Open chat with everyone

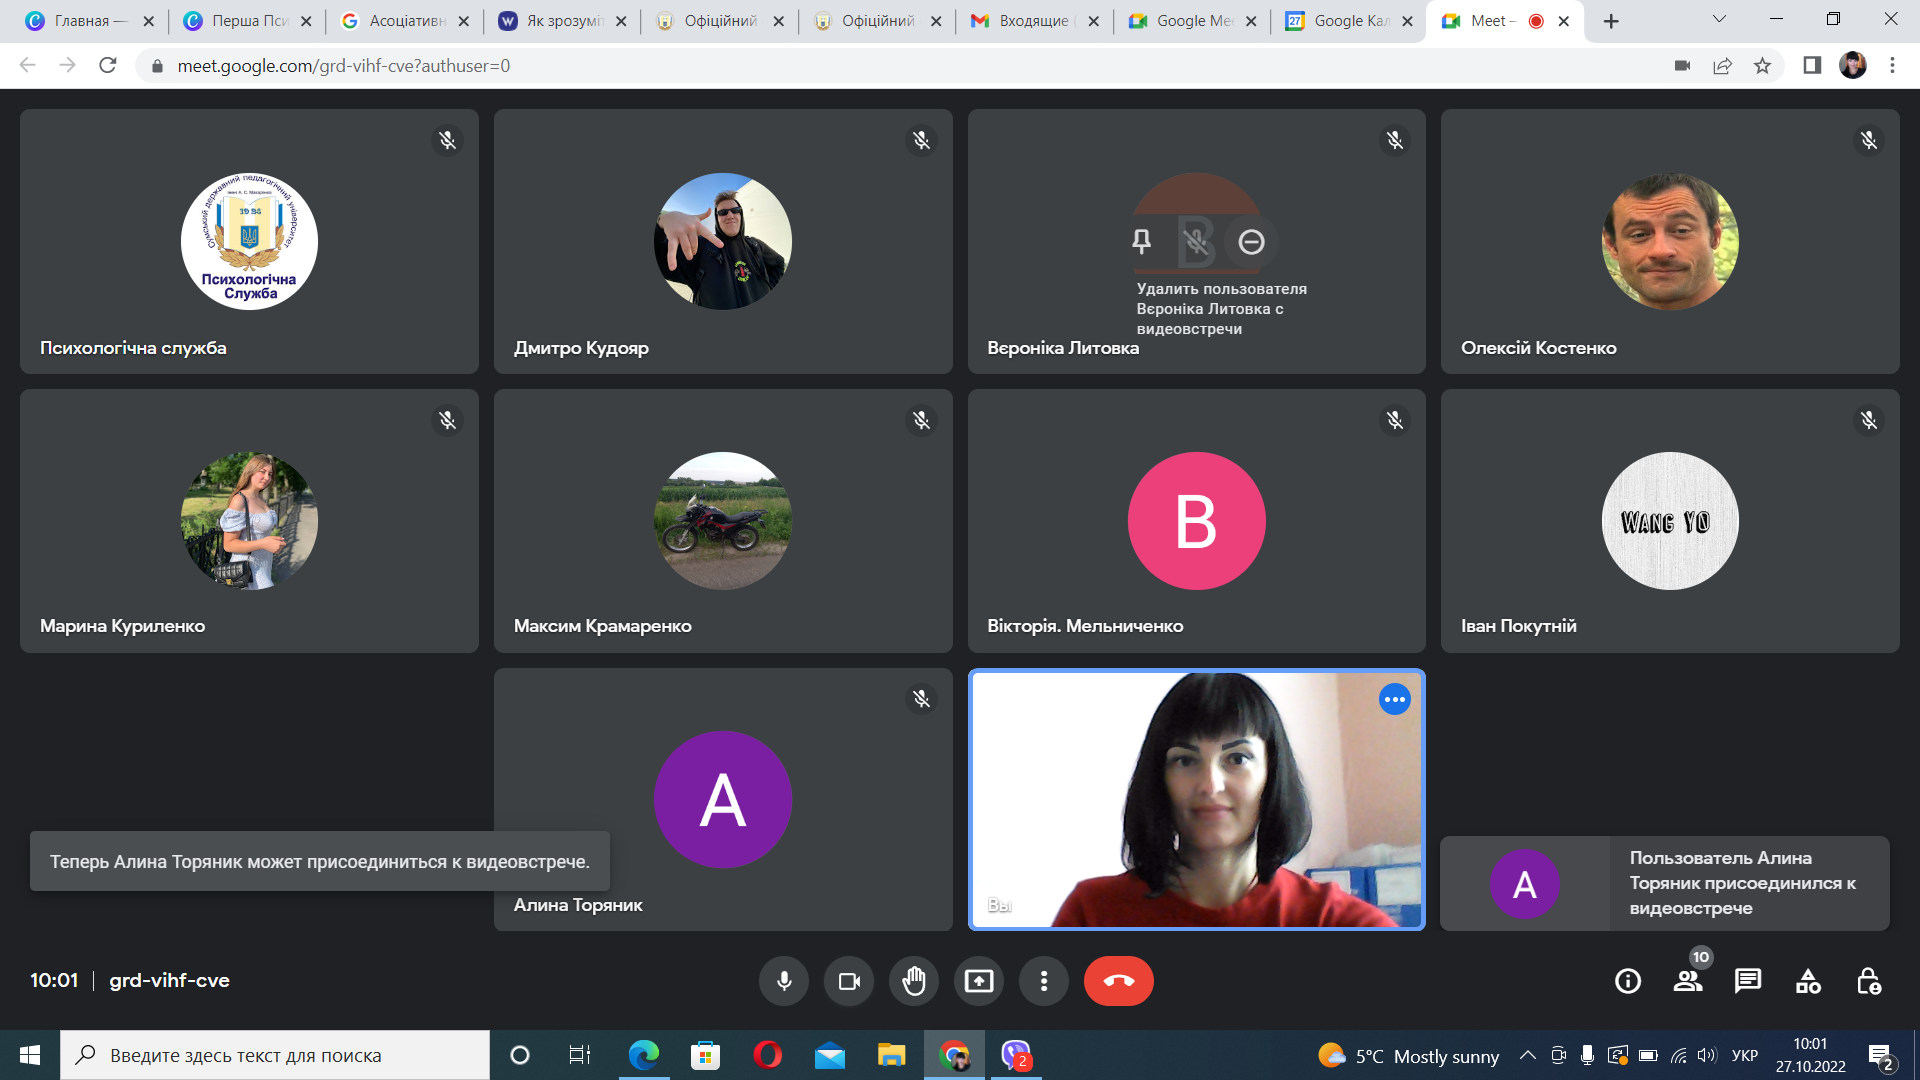[1748, 981]
